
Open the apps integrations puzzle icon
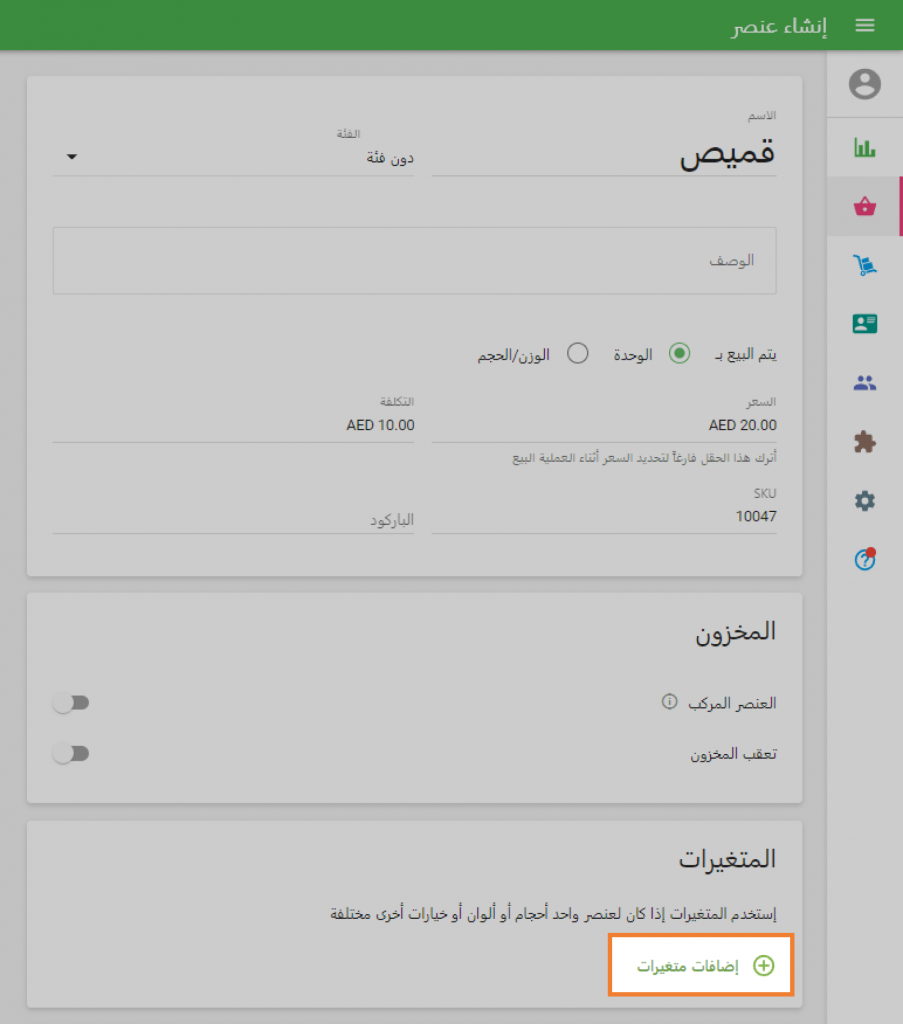tap(865, 441)
